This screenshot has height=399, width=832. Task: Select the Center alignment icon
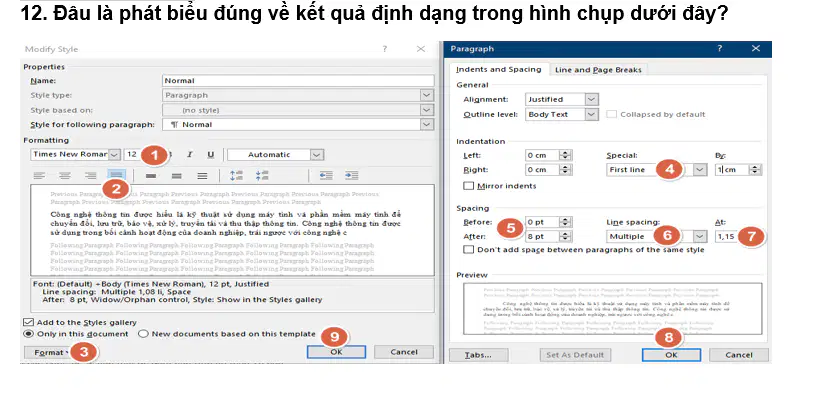[x=65, y=176]
